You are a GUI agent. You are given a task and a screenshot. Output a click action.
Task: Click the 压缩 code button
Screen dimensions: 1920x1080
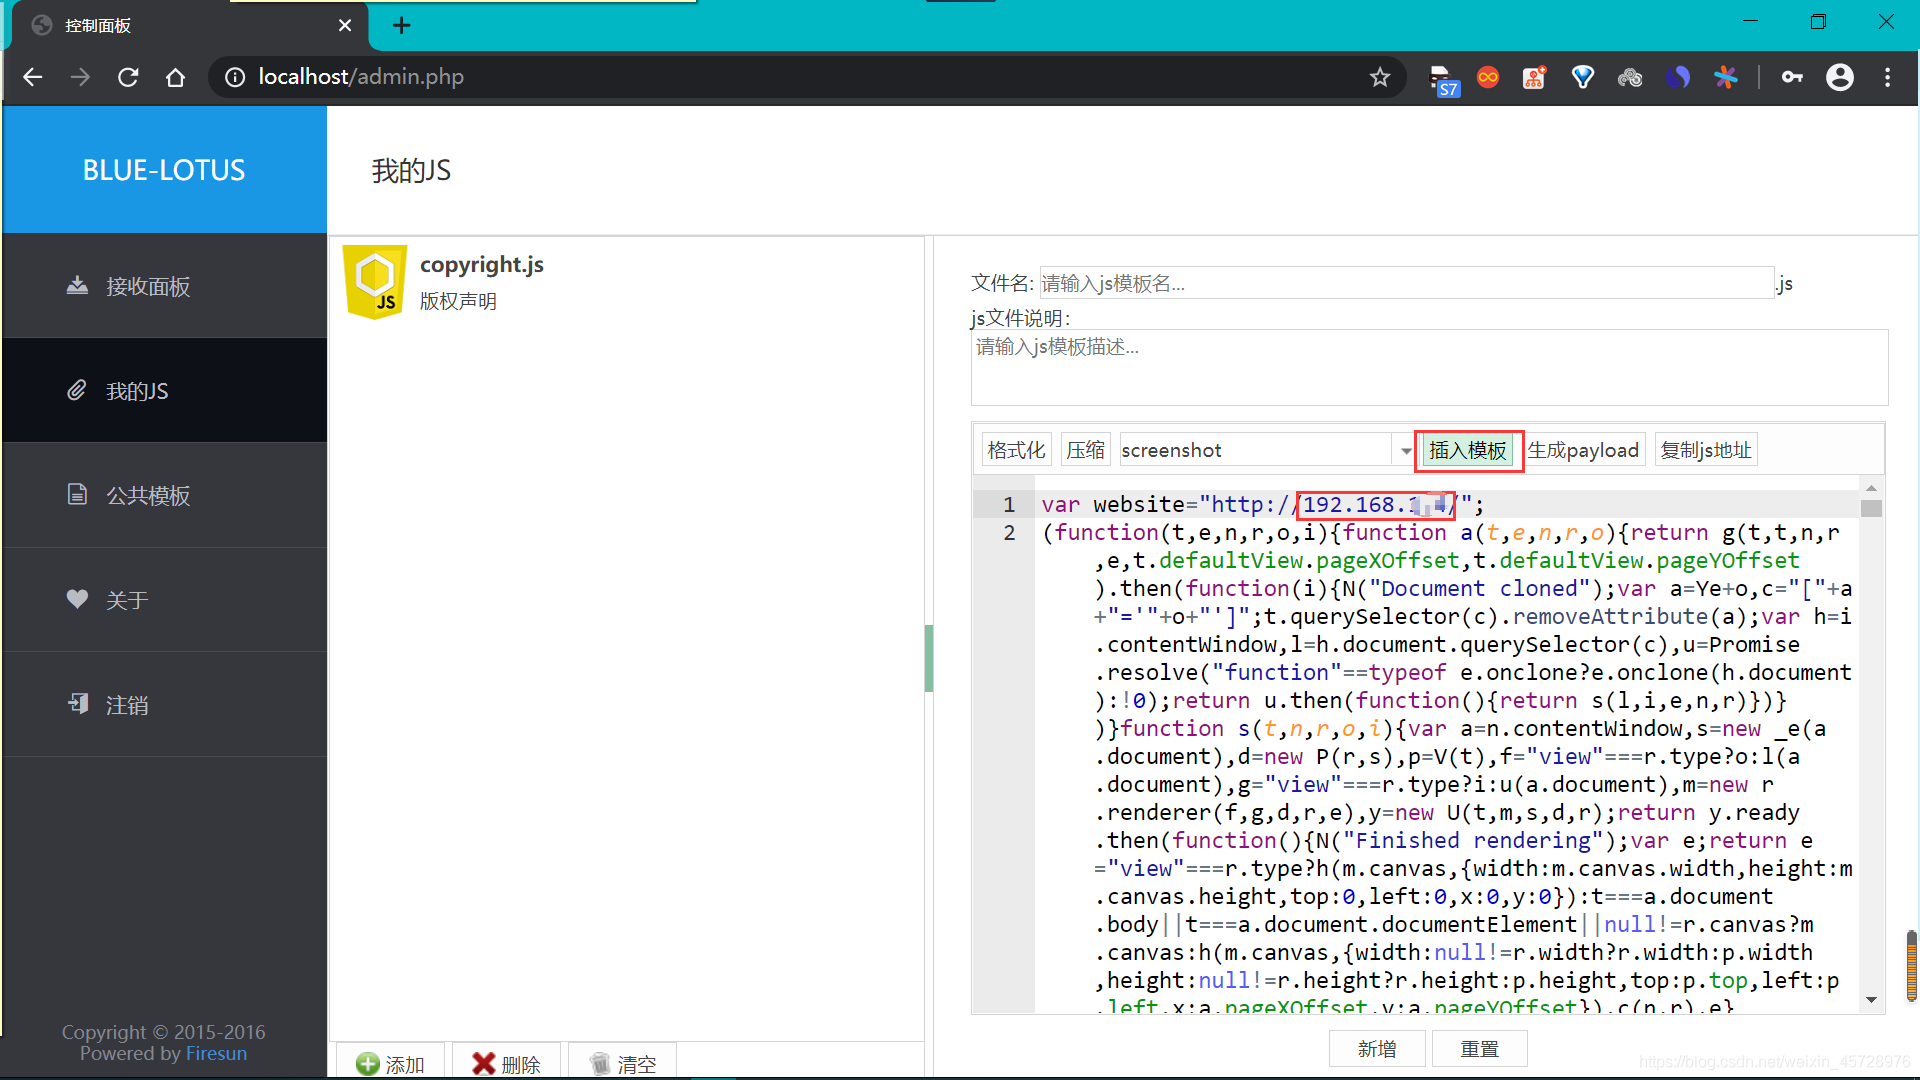coord(1085,451)
